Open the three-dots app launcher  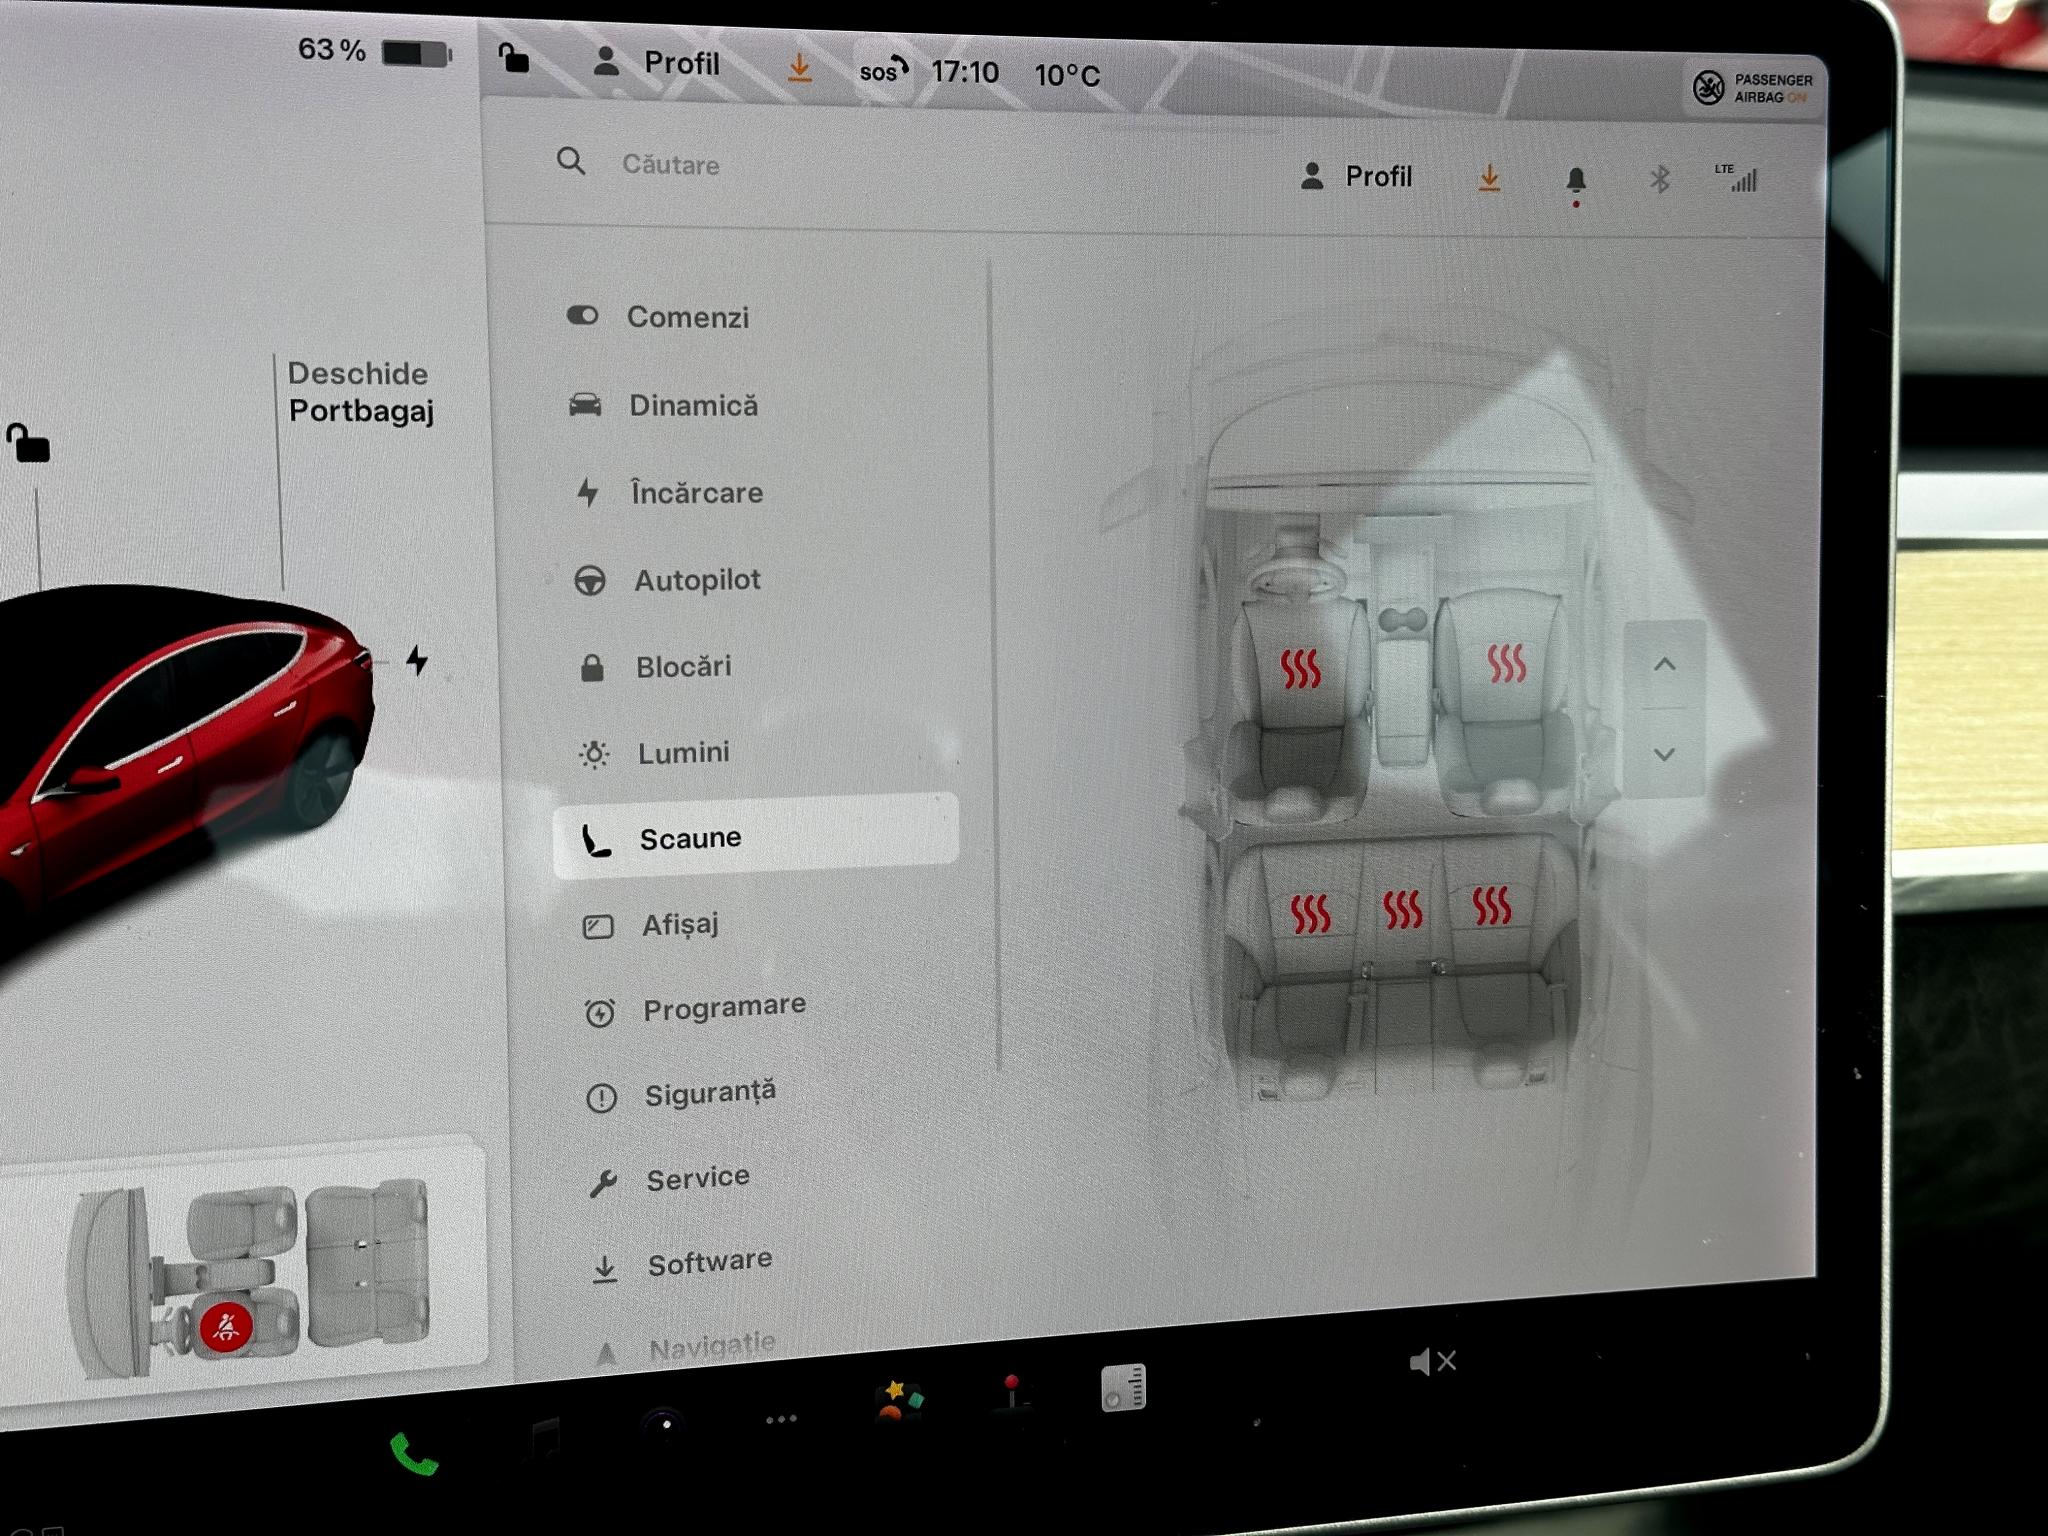pyautogui.click(x=781, y=1418)
